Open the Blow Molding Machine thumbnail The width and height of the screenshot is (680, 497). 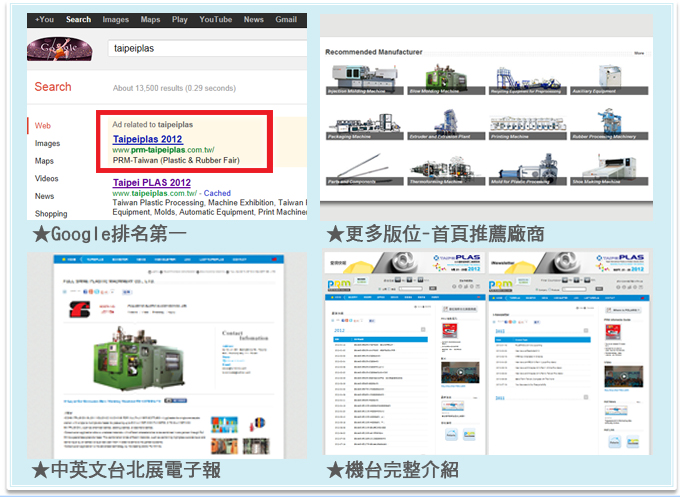[446, 79]
